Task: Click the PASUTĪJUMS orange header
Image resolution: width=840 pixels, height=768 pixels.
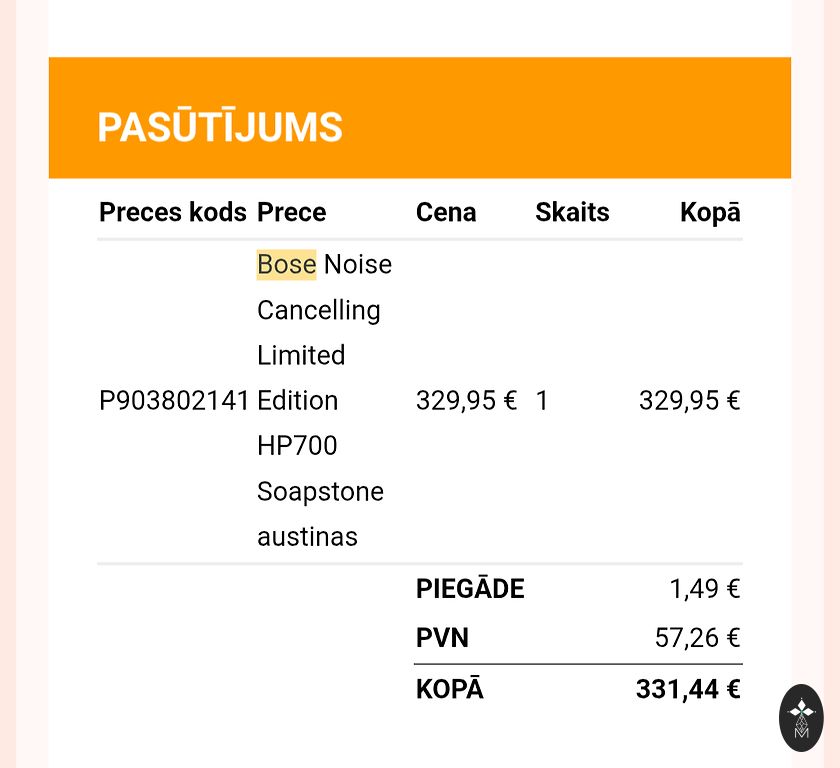Action: coord(220,128)
